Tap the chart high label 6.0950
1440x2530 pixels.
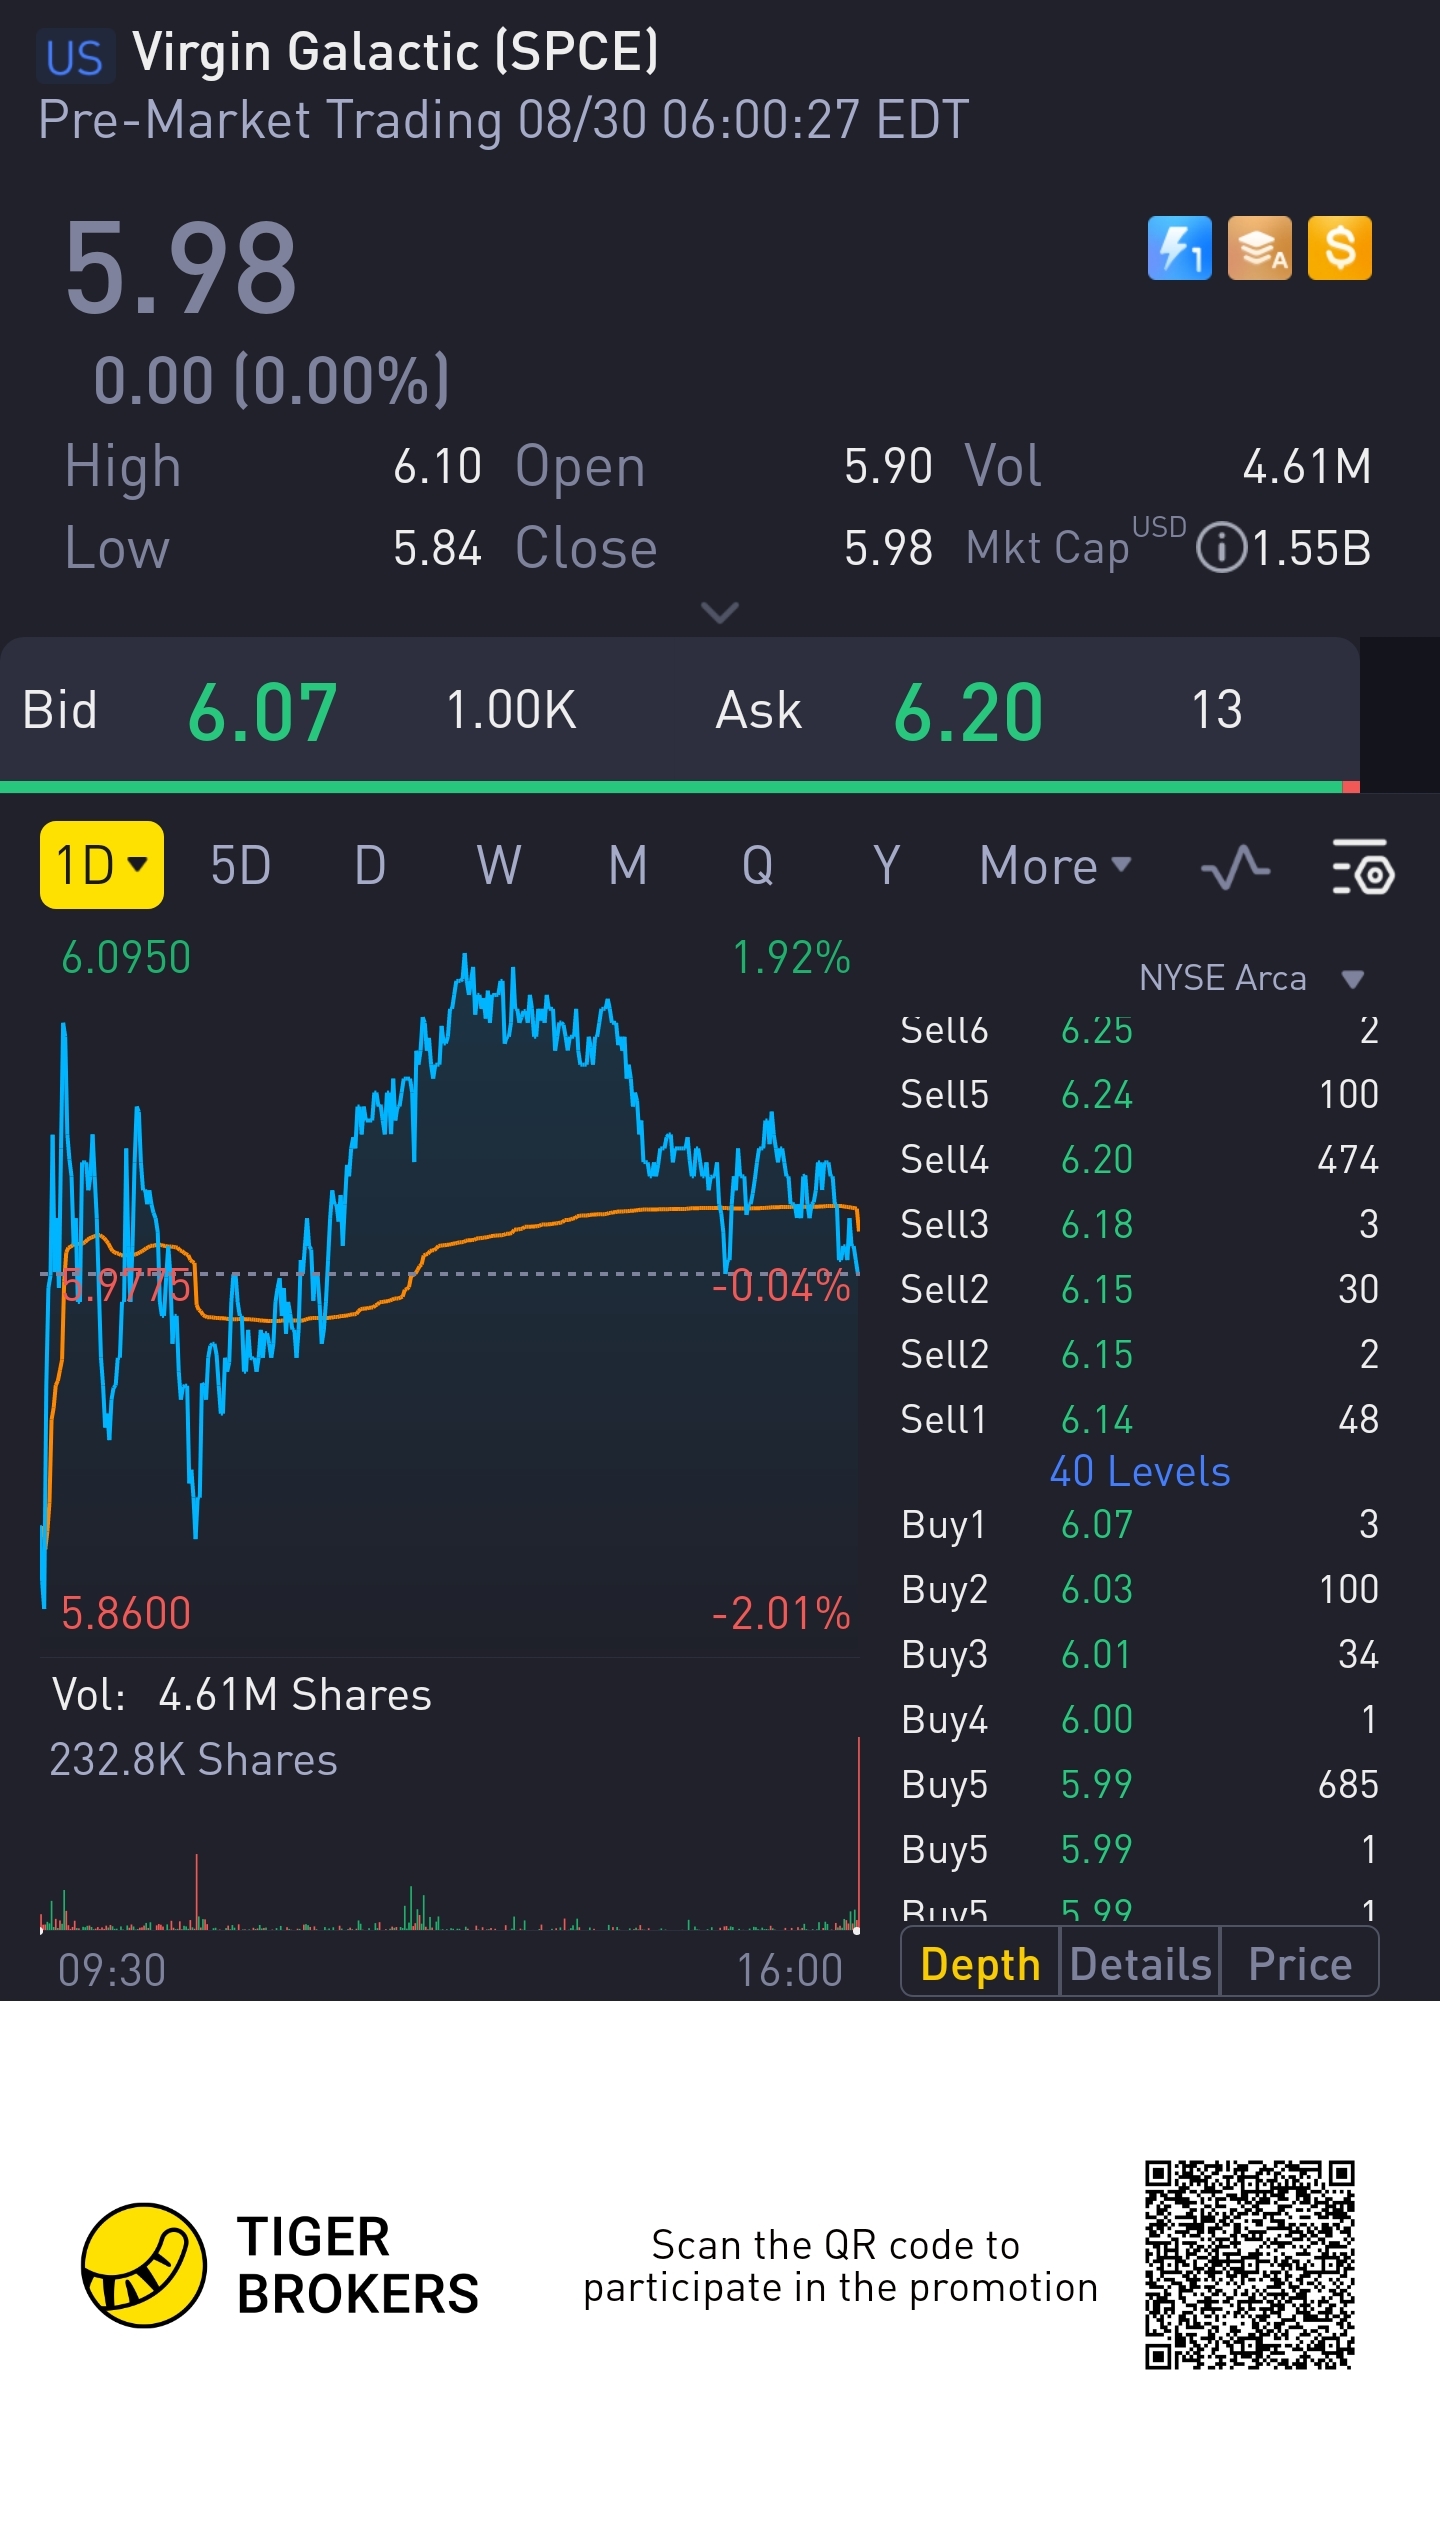point(126,958)
